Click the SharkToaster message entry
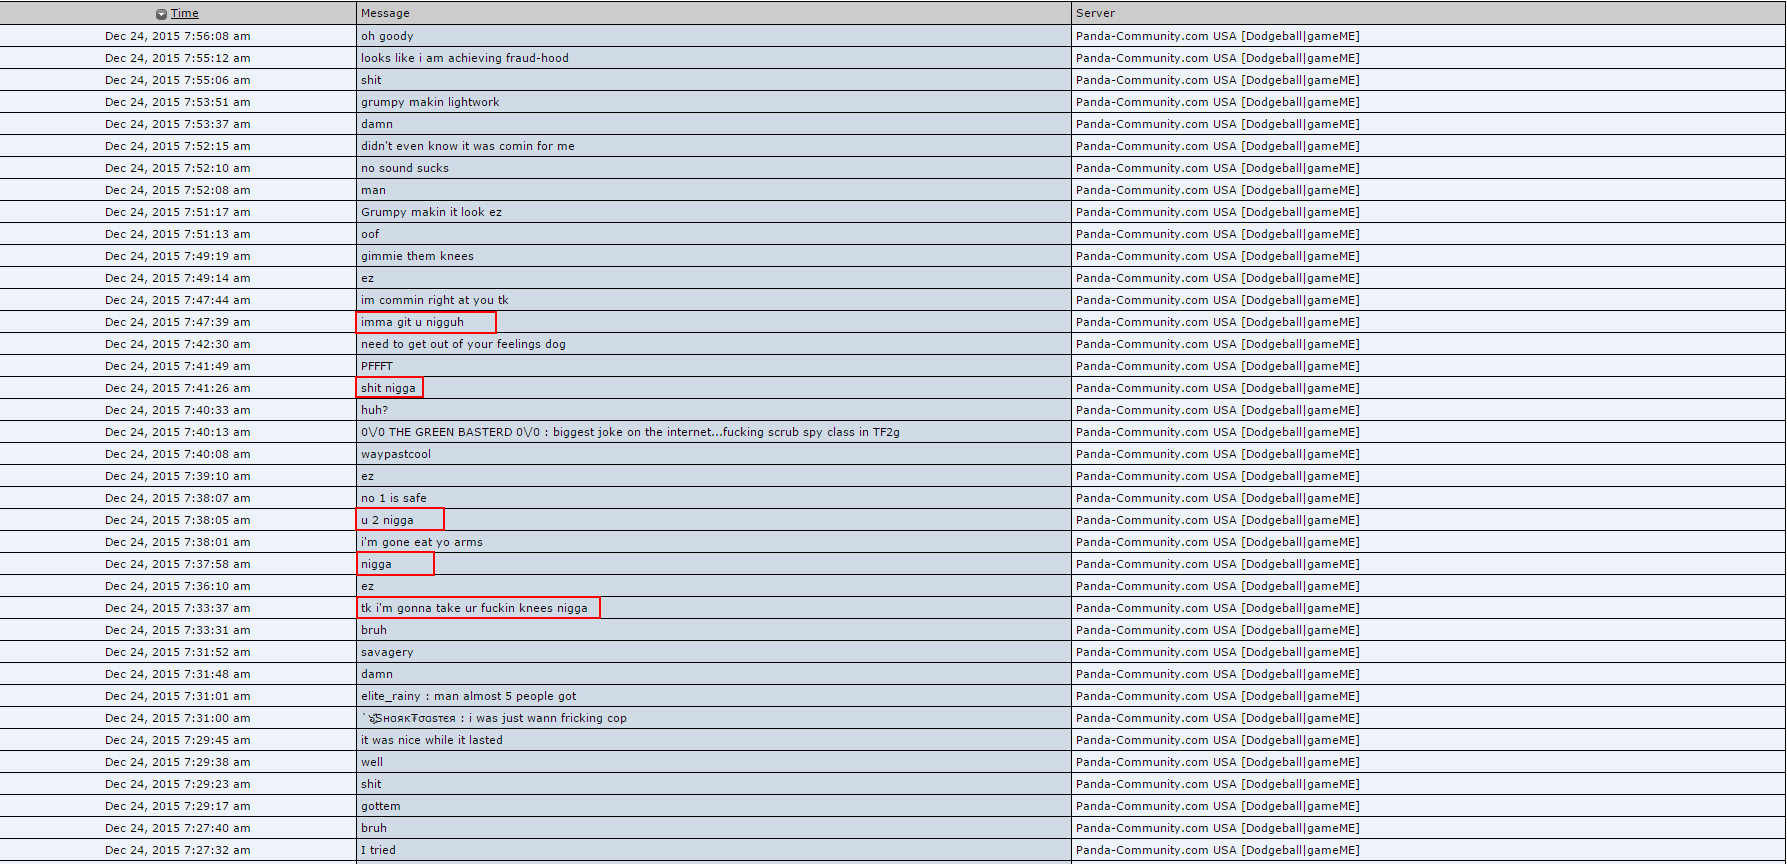Image resolution: width=1787 pixels, height=864 pixels. coord(494,718)
